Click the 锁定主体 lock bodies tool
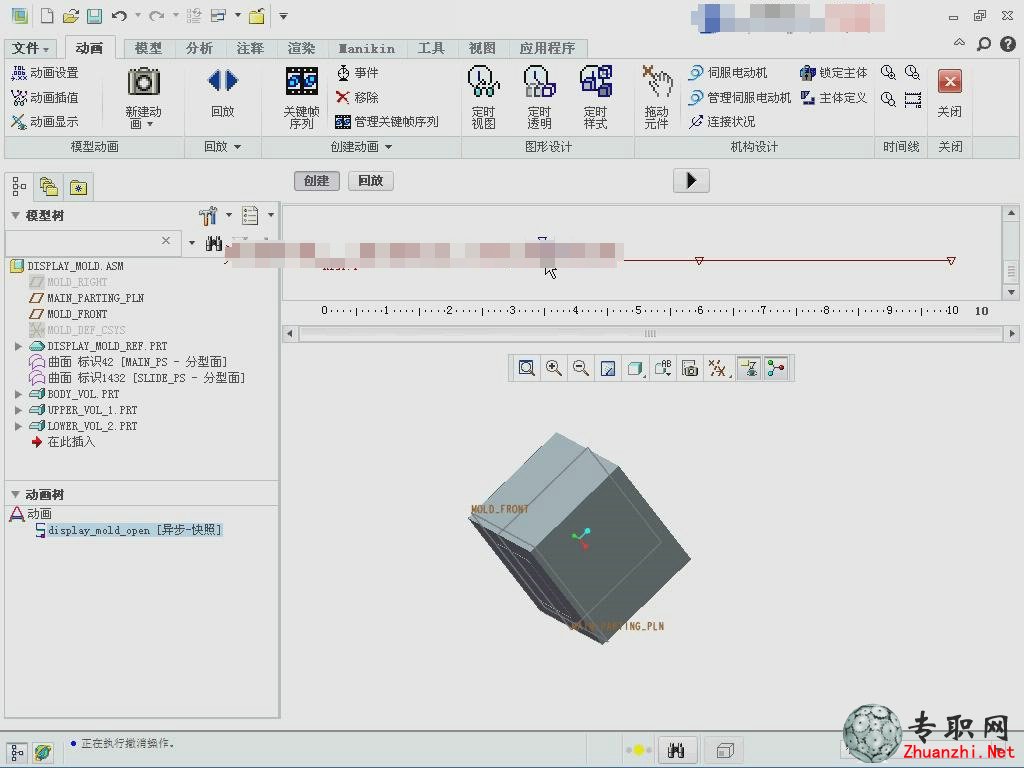 pos(834,72)
